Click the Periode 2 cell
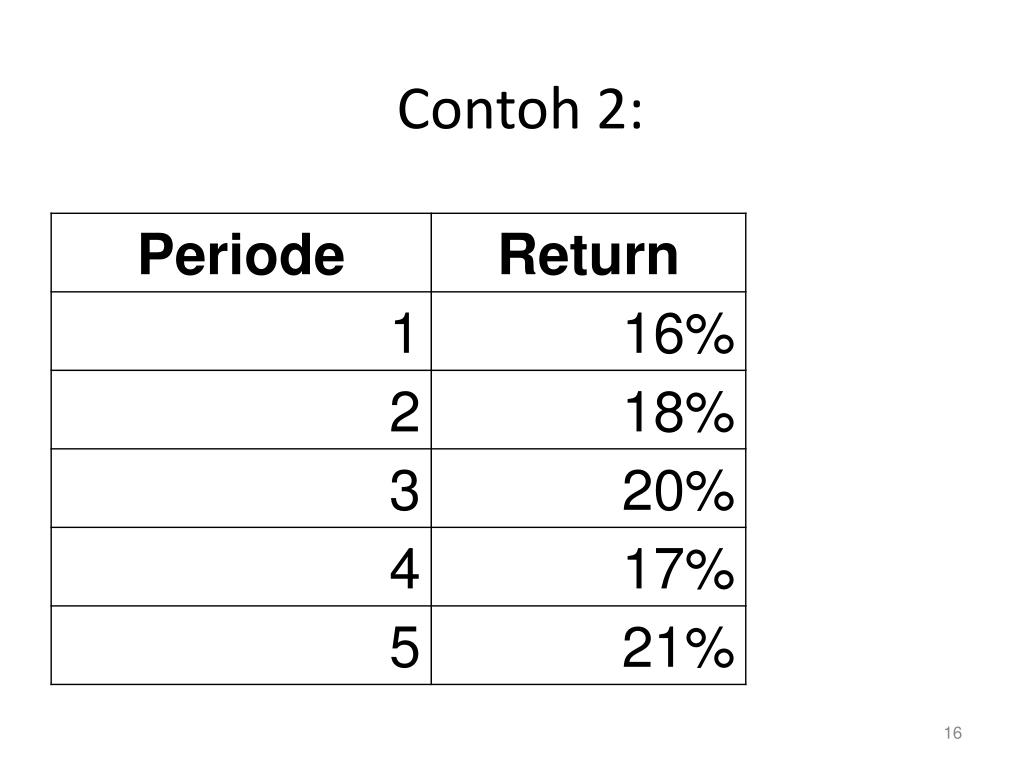This screenshot has width=1024, height=768. [241, 409]
